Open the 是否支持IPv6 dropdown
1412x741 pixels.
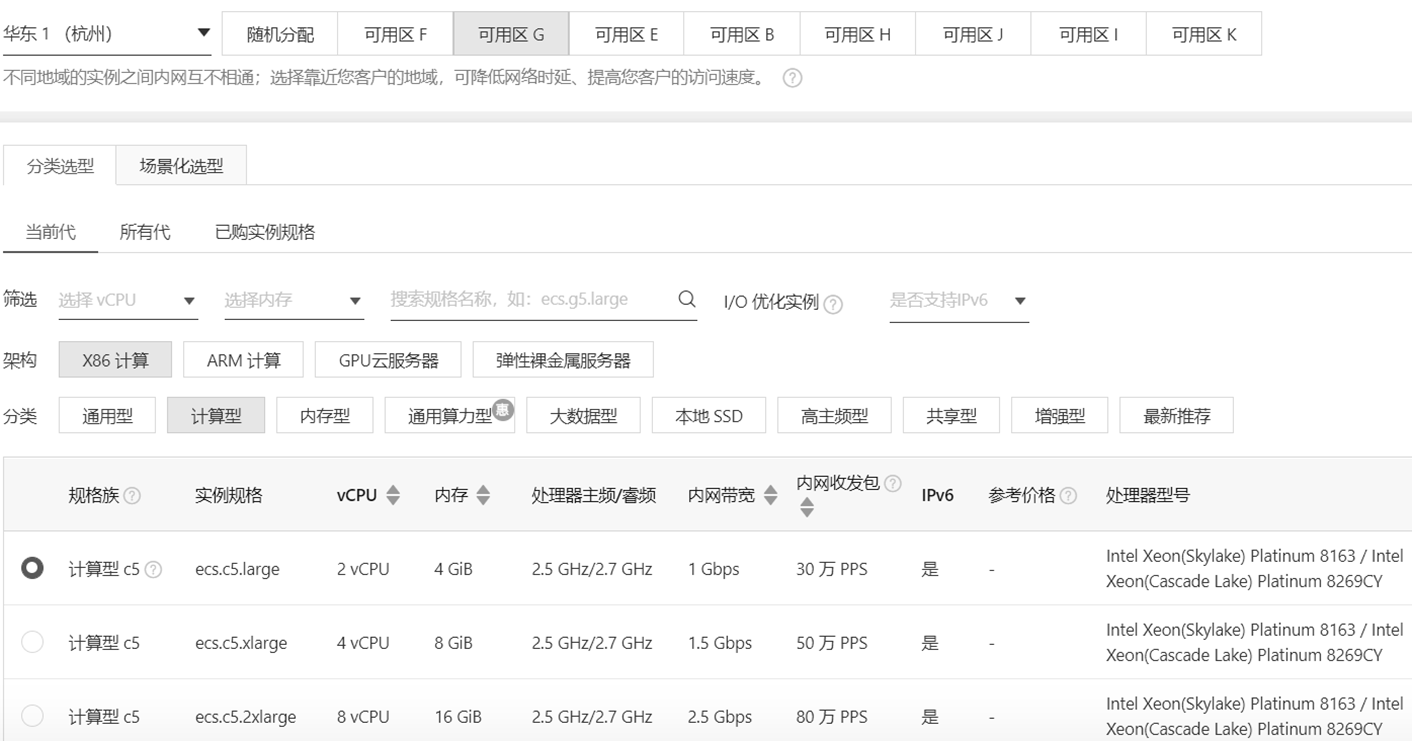click(x=958, y=301)
